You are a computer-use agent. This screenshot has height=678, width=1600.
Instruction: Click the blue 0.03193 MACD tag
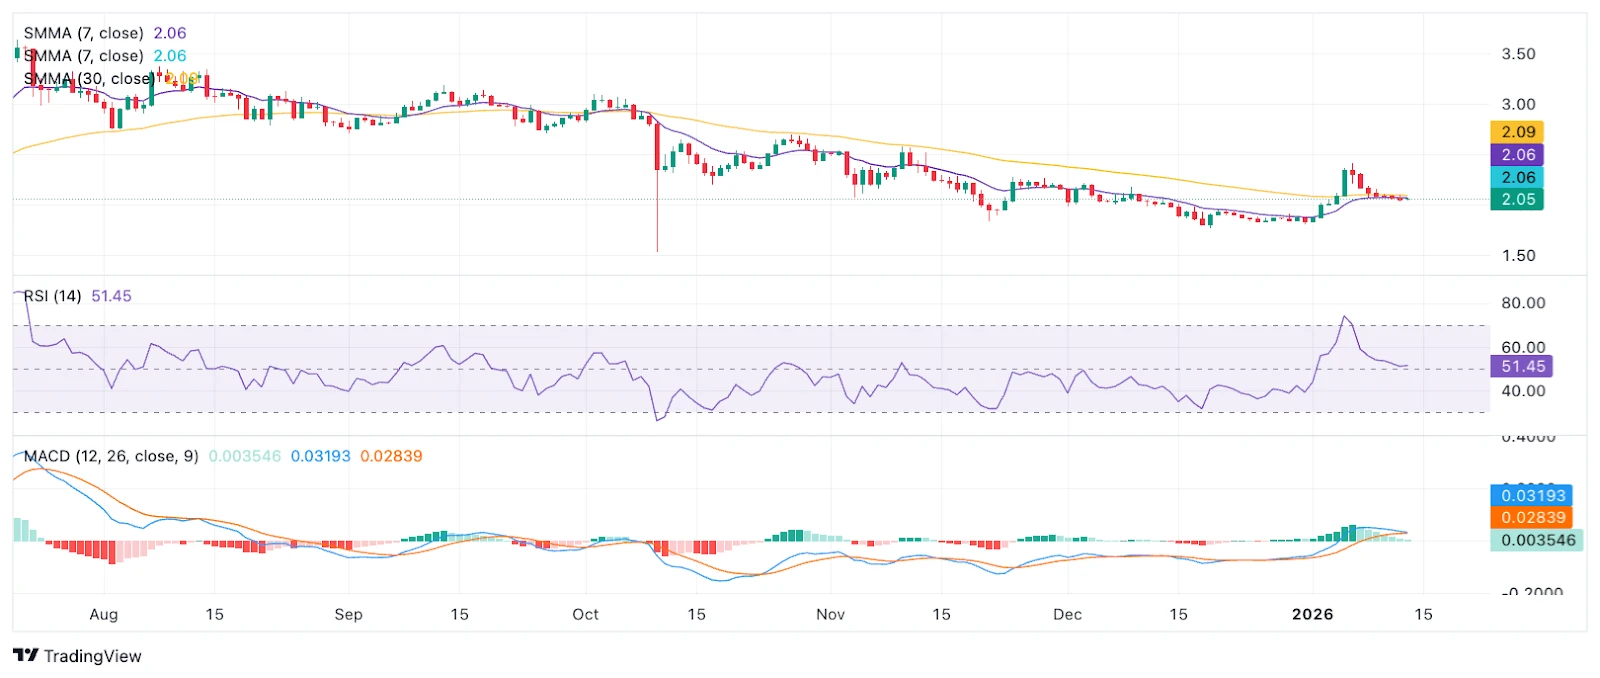click(x=1532, y=495)
